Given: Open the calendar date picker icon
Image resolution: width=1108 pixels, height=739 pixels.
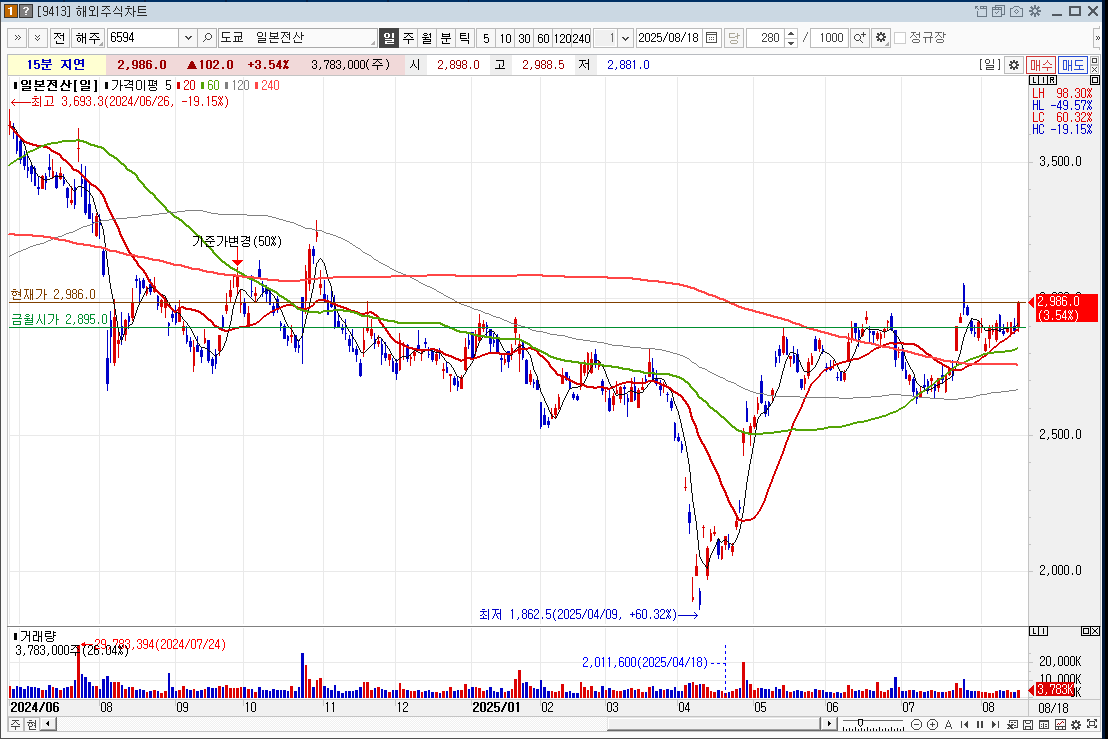Looking at the screenshot, I should (711, 38).
